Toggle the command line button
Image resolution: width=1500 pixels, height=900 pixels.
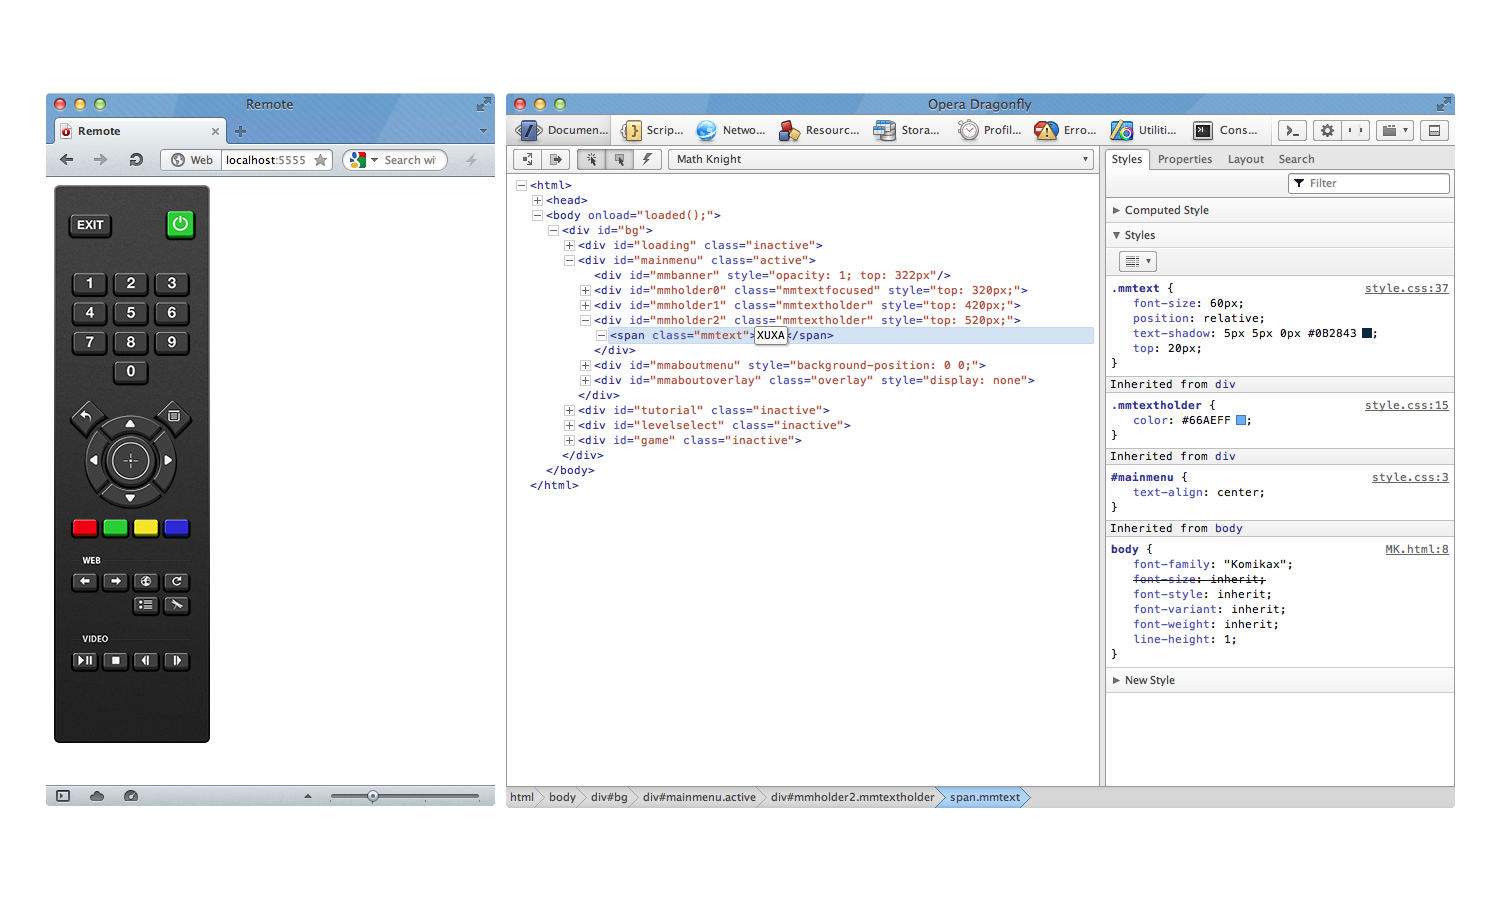point(1292,130)
